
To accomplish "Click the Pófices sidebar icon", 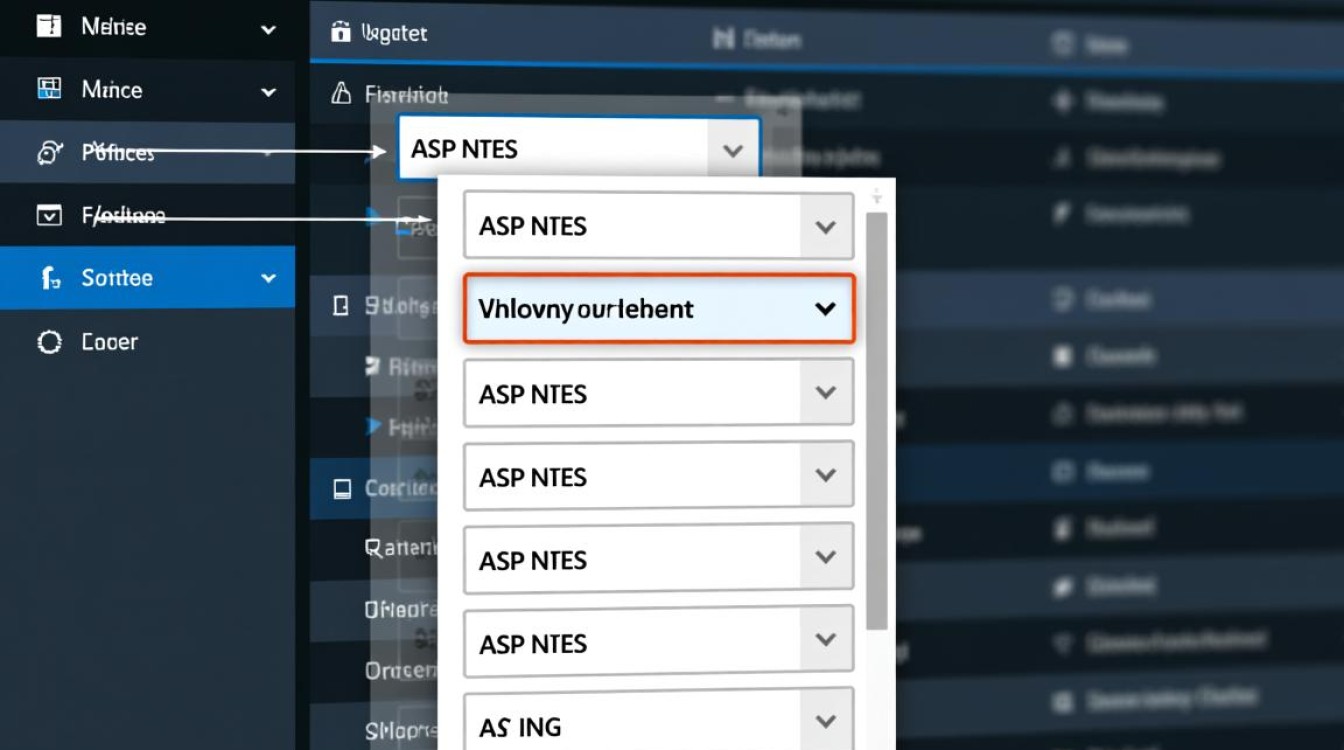I will [48, 153].
